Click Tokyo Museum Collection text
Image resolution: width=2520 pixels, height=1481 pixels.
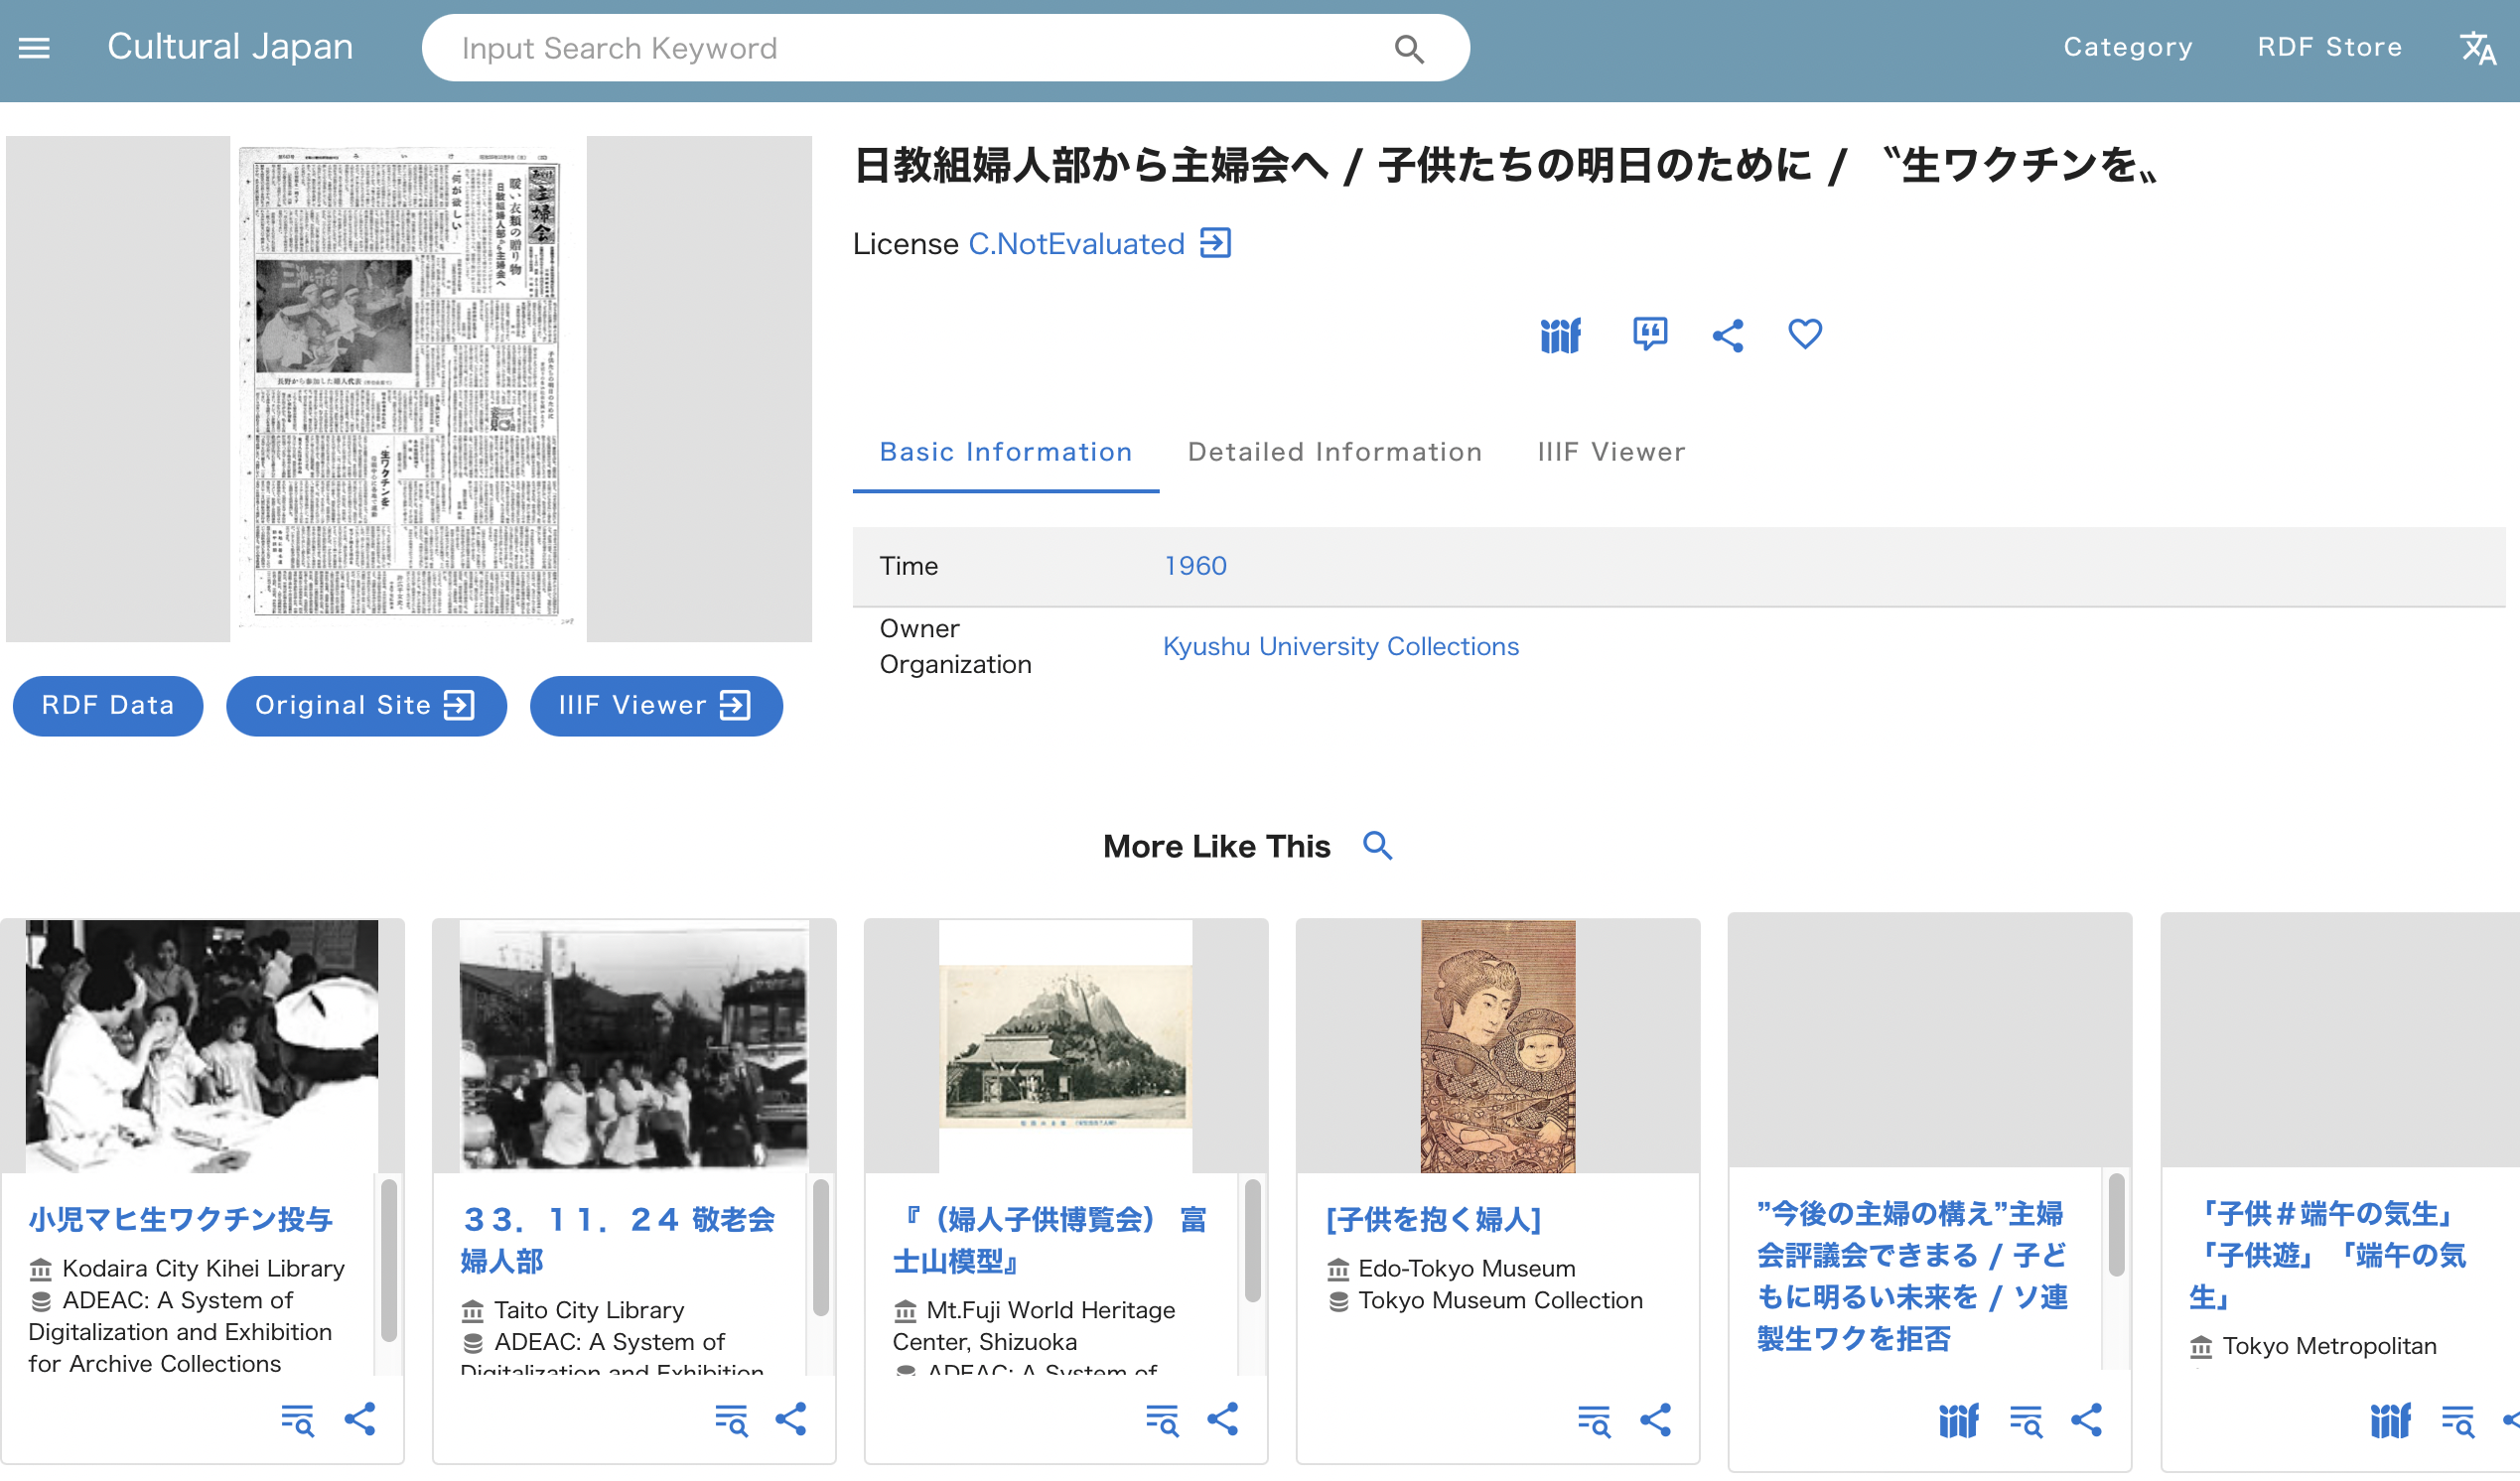(1500, 1300)
